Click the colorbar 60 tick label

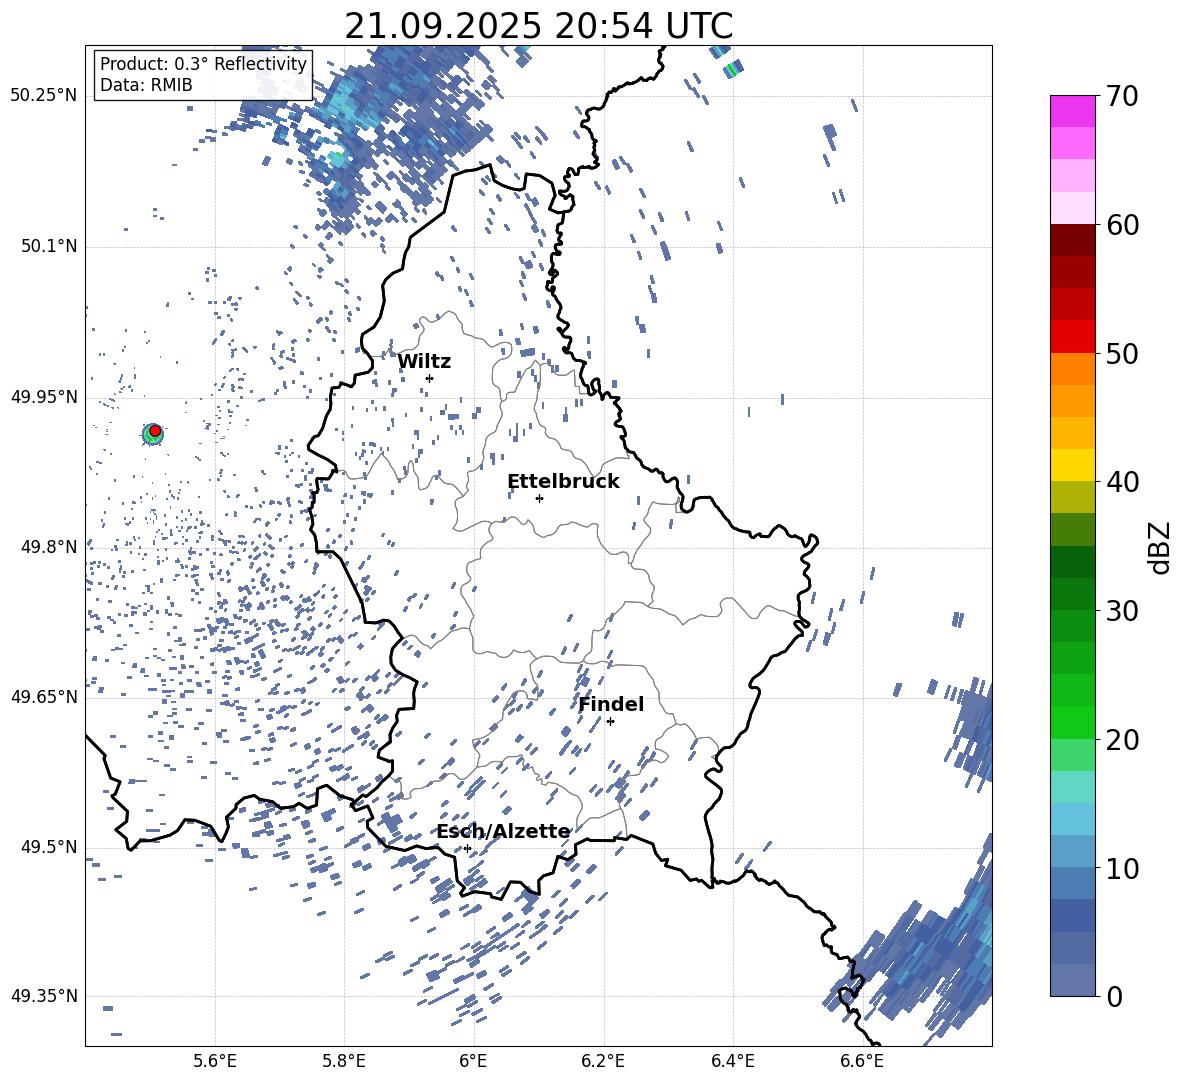(x=1123, y=225)
